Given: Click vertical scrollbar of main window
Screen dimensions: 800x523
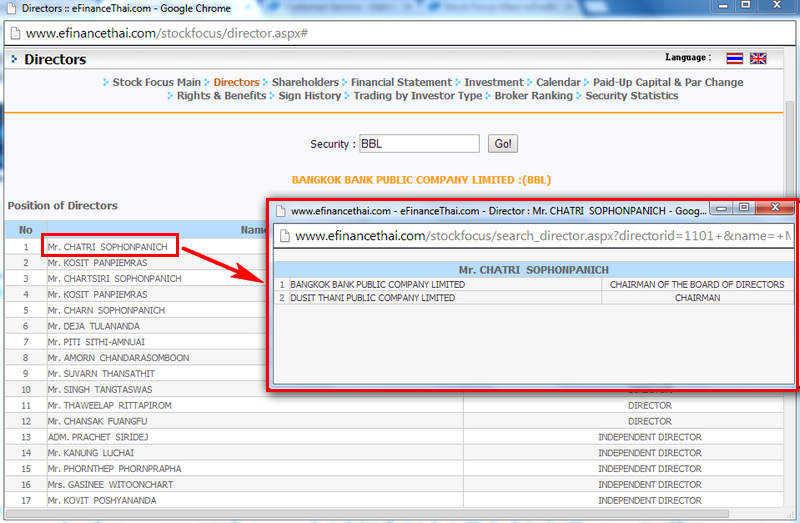Looking at the screenshot, I should 790,153.
